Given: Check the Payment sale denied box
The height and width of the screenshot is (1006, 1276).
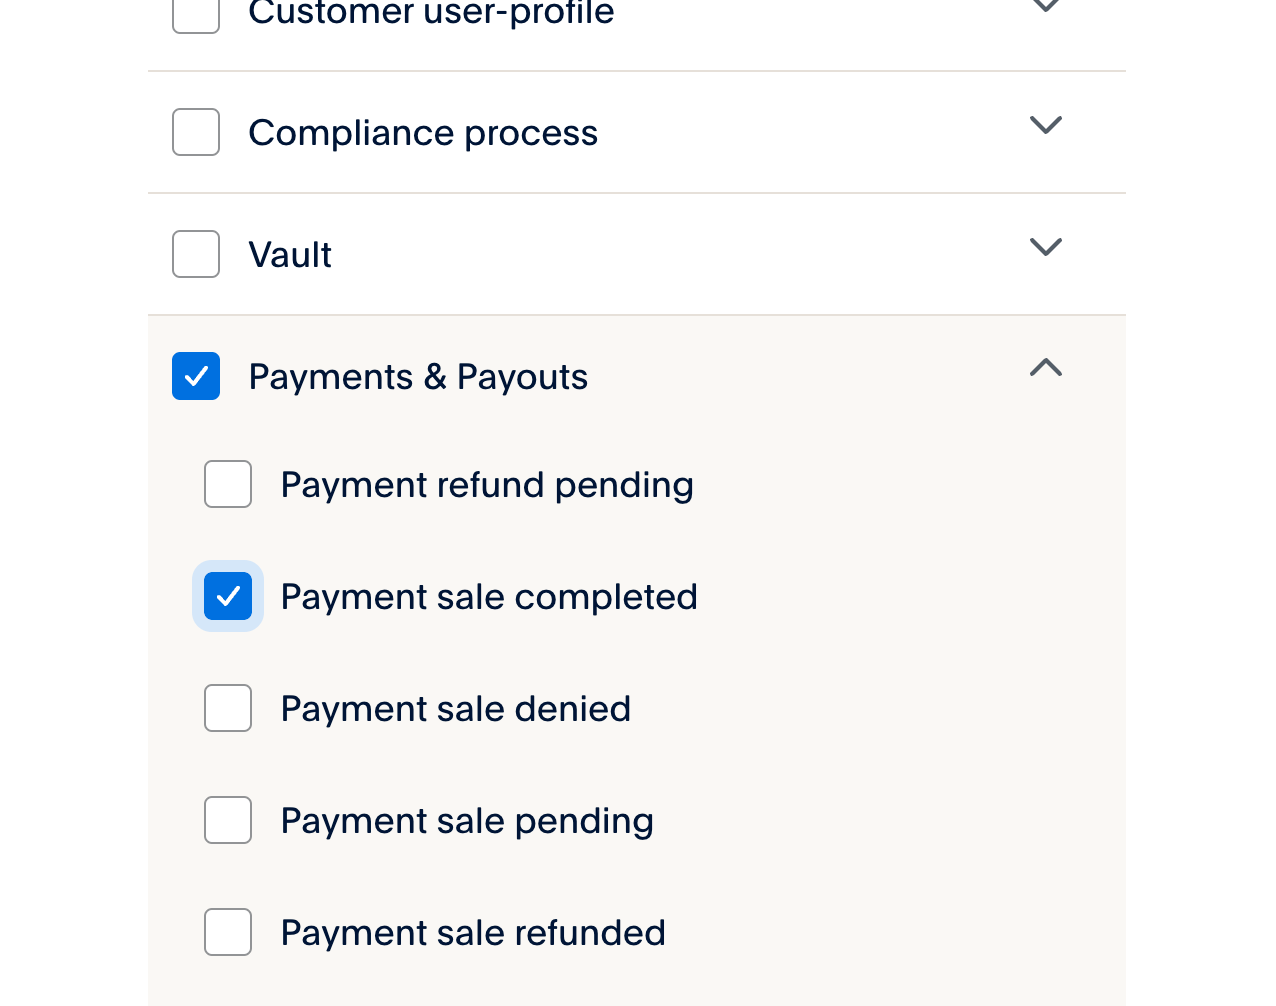Looking at the screenshot, I should (228, 708).
